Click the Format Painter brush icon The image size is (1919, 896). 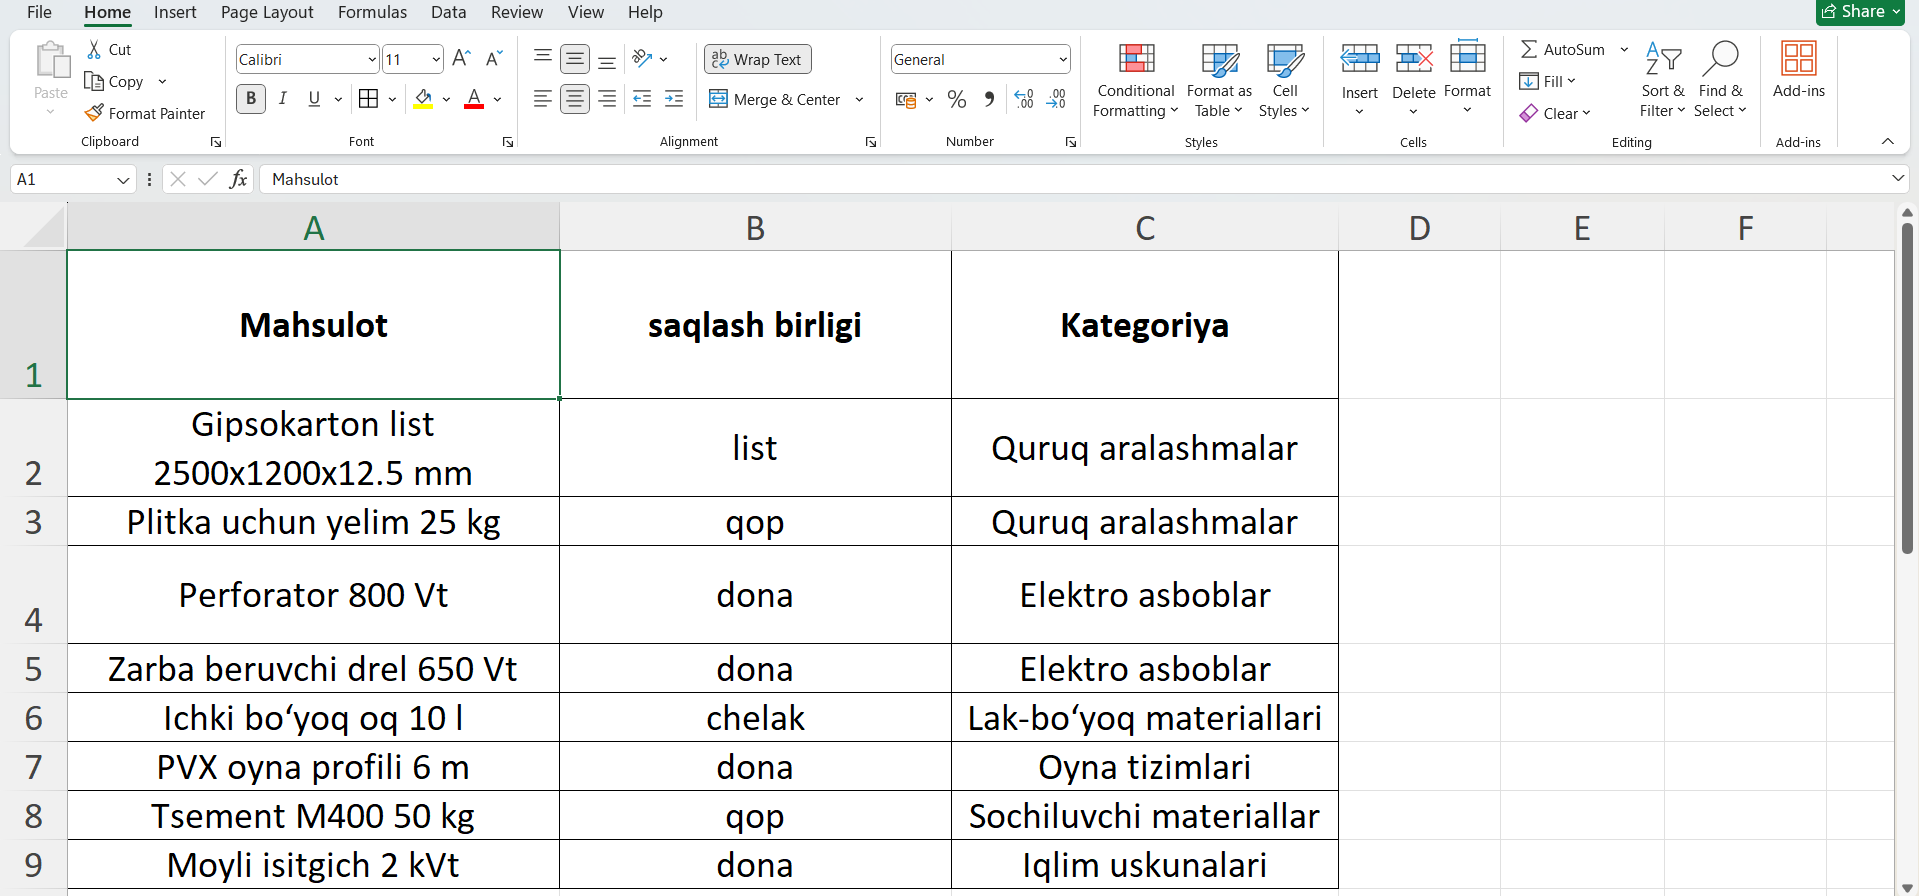(95, 113)
